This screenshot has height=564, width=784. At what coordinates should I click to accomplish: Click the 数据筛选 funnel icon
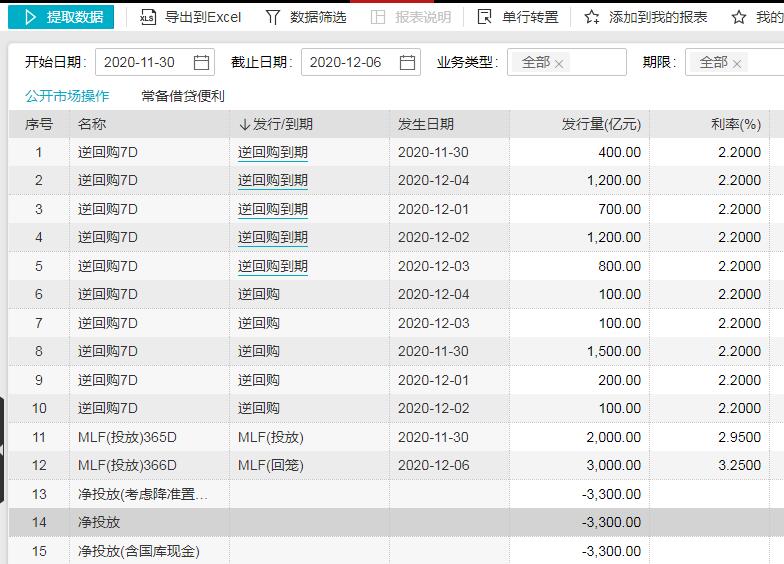click(272, 18)
